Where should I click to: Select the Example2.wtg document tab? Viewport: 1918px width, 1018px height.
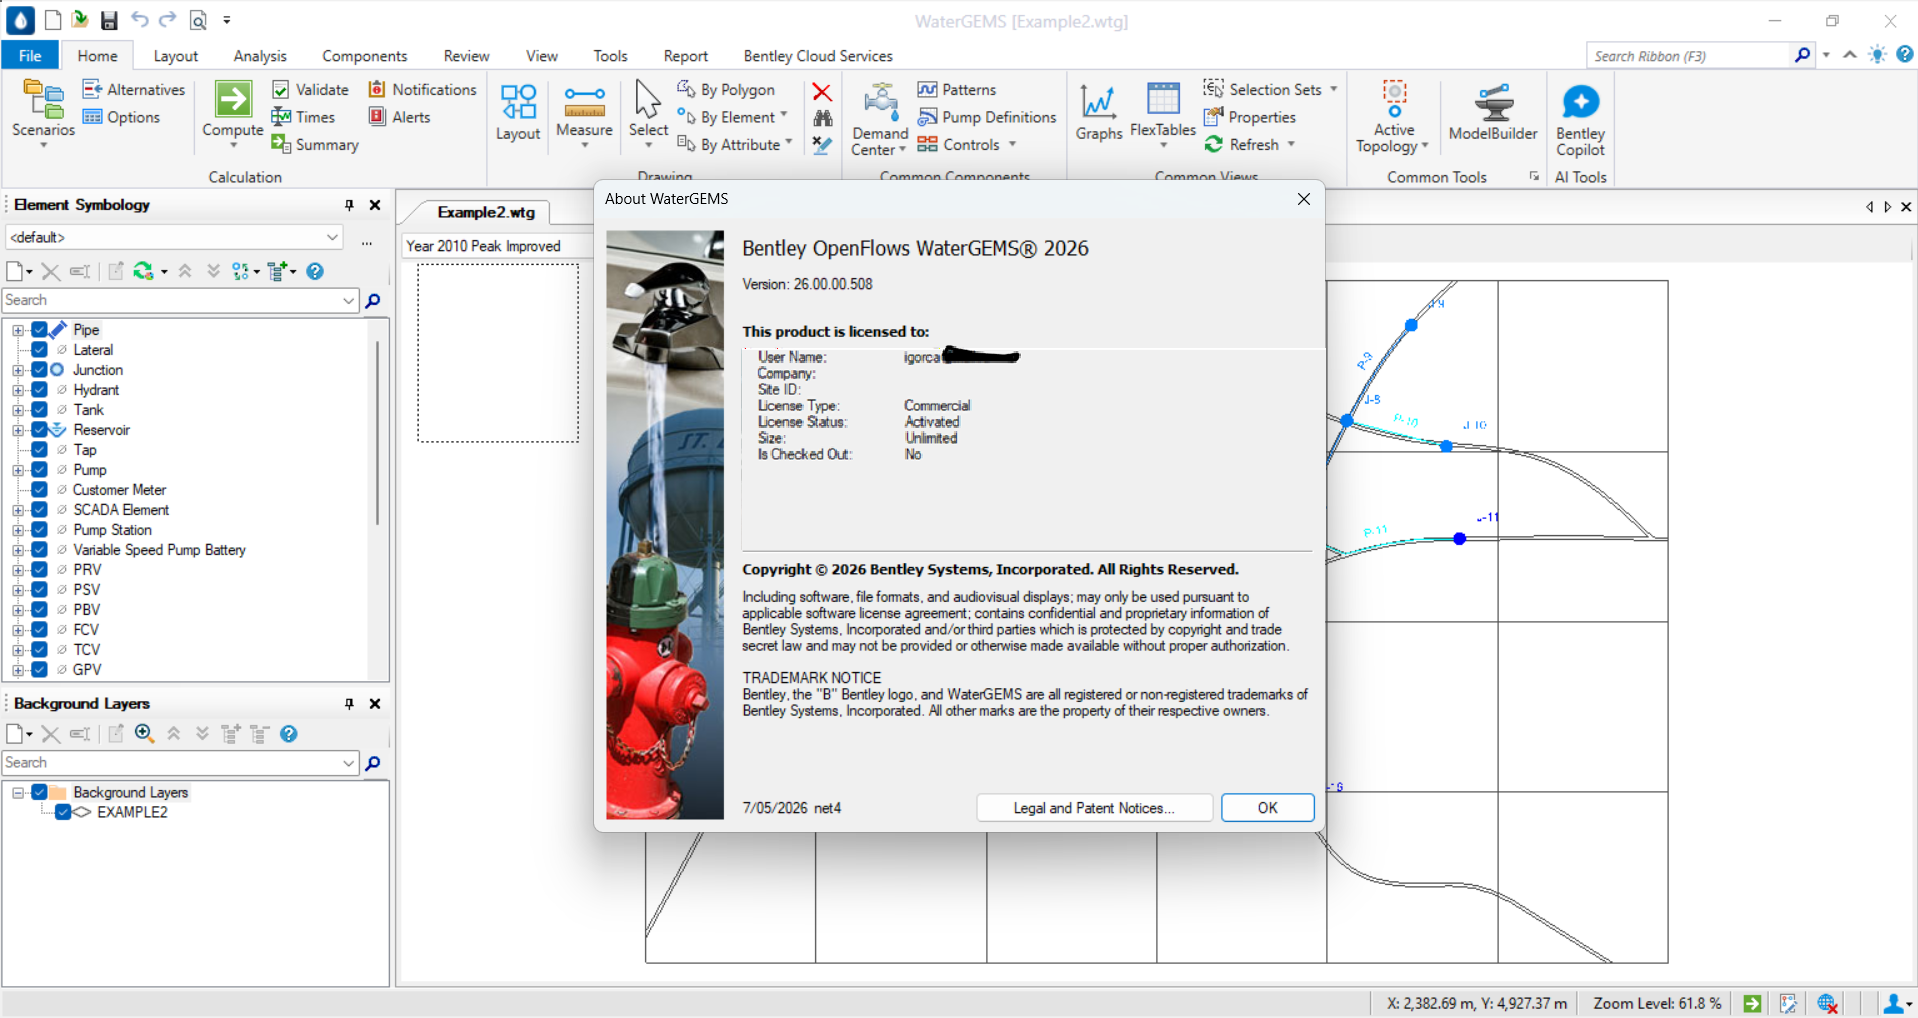[x=486, y=212]
